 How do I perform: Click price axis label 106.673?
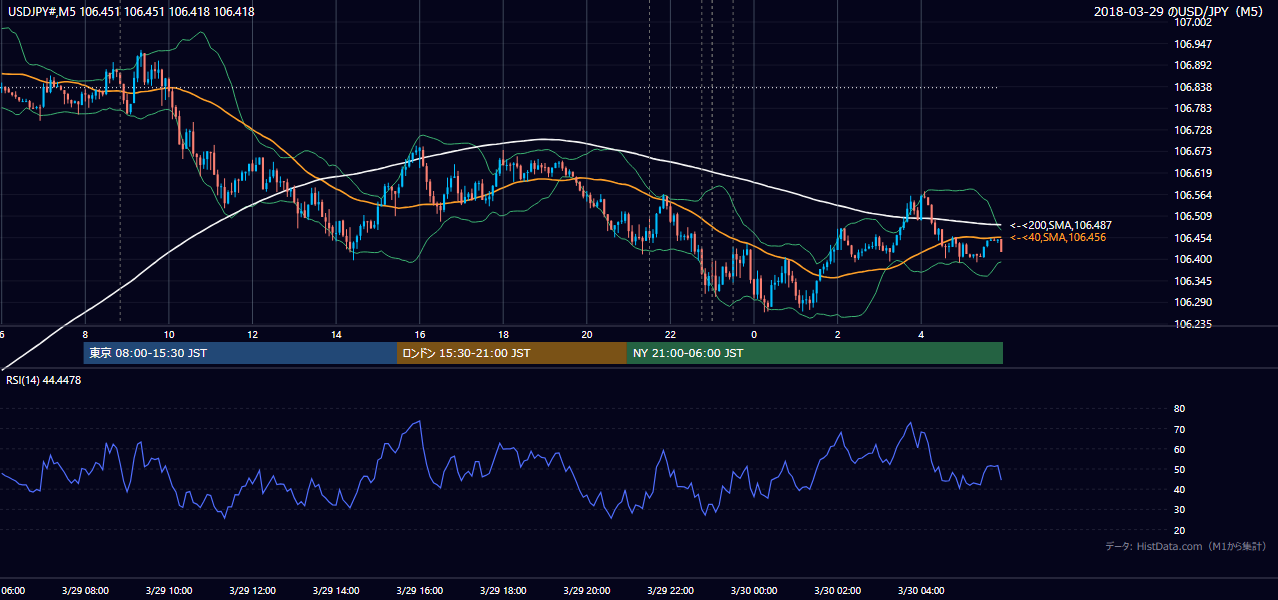click(x=1192, y=151)
